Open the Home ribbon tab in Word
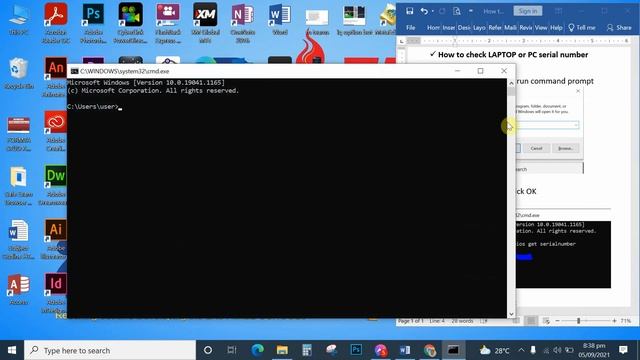Image resolution: width=640 pixels, height=360 pixels. (433, 28)
